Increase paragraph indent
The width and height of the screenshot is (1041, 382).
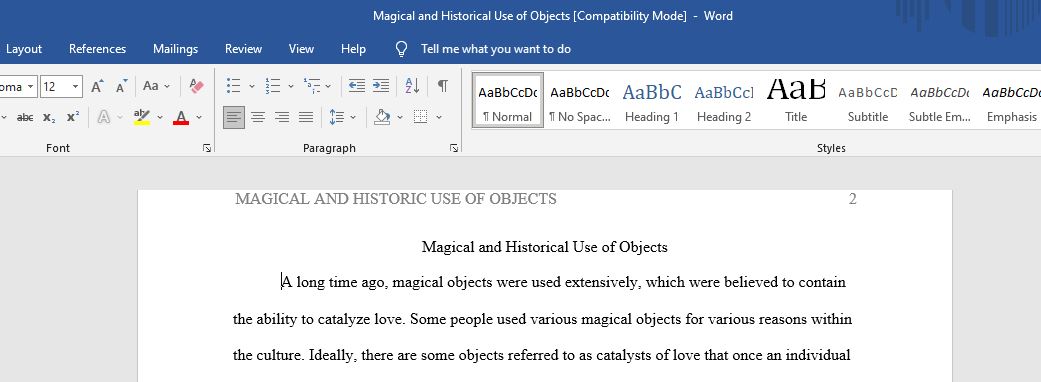381,86
